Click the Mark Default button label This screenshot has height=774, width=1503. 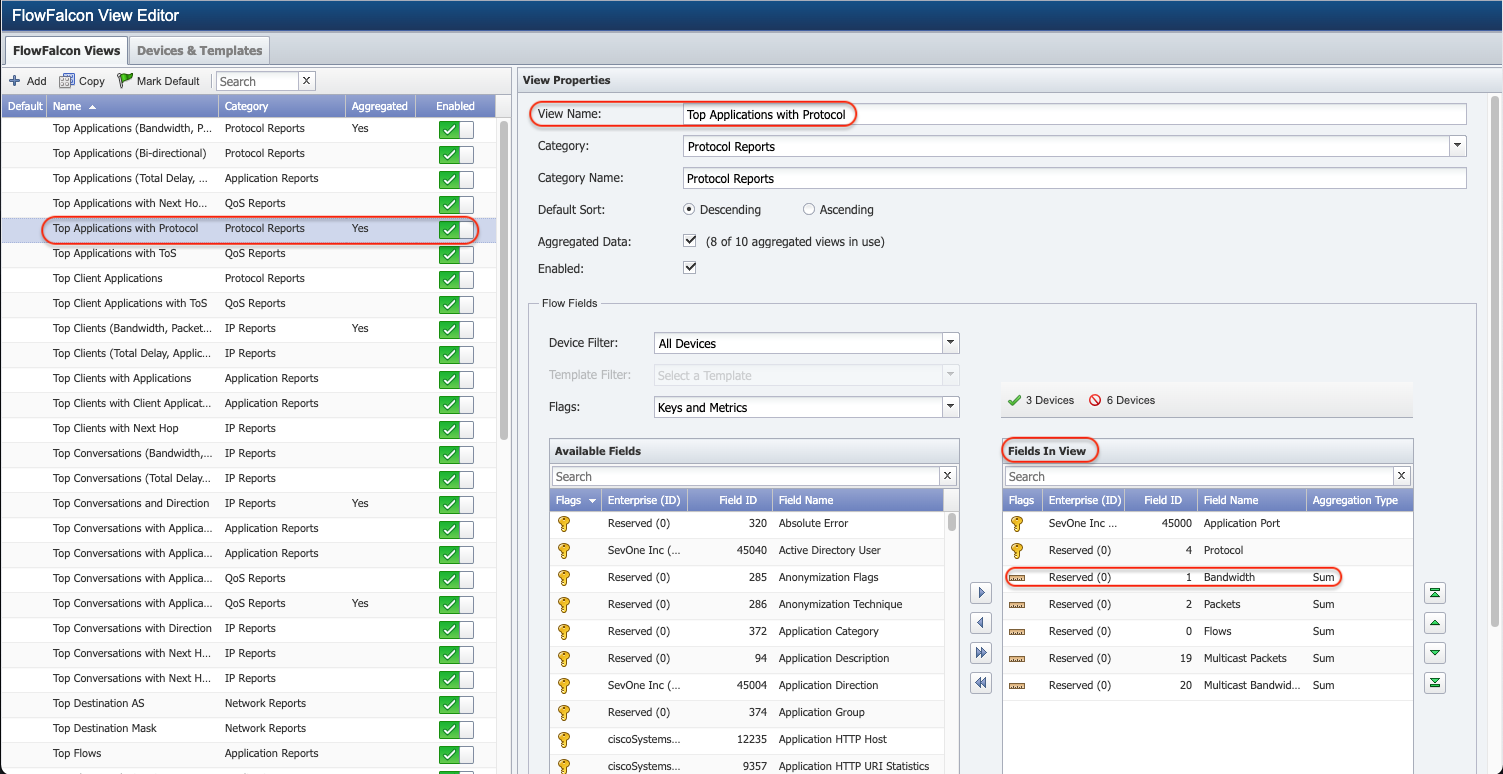(x=168, y=81)
